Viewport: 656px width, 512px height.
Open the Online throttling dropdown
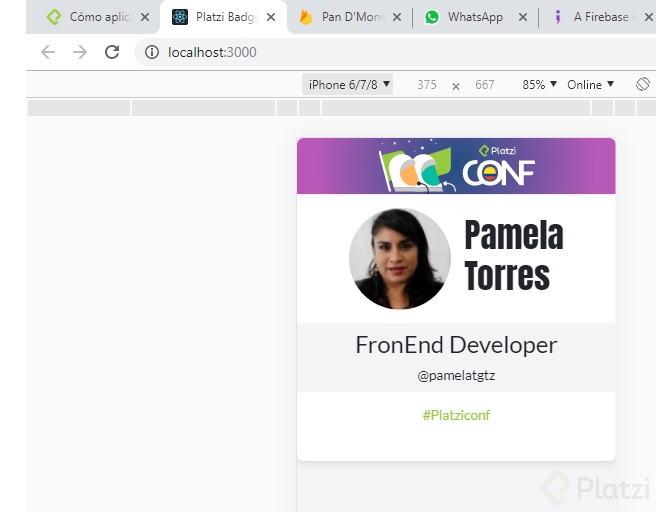pos(590,85)
